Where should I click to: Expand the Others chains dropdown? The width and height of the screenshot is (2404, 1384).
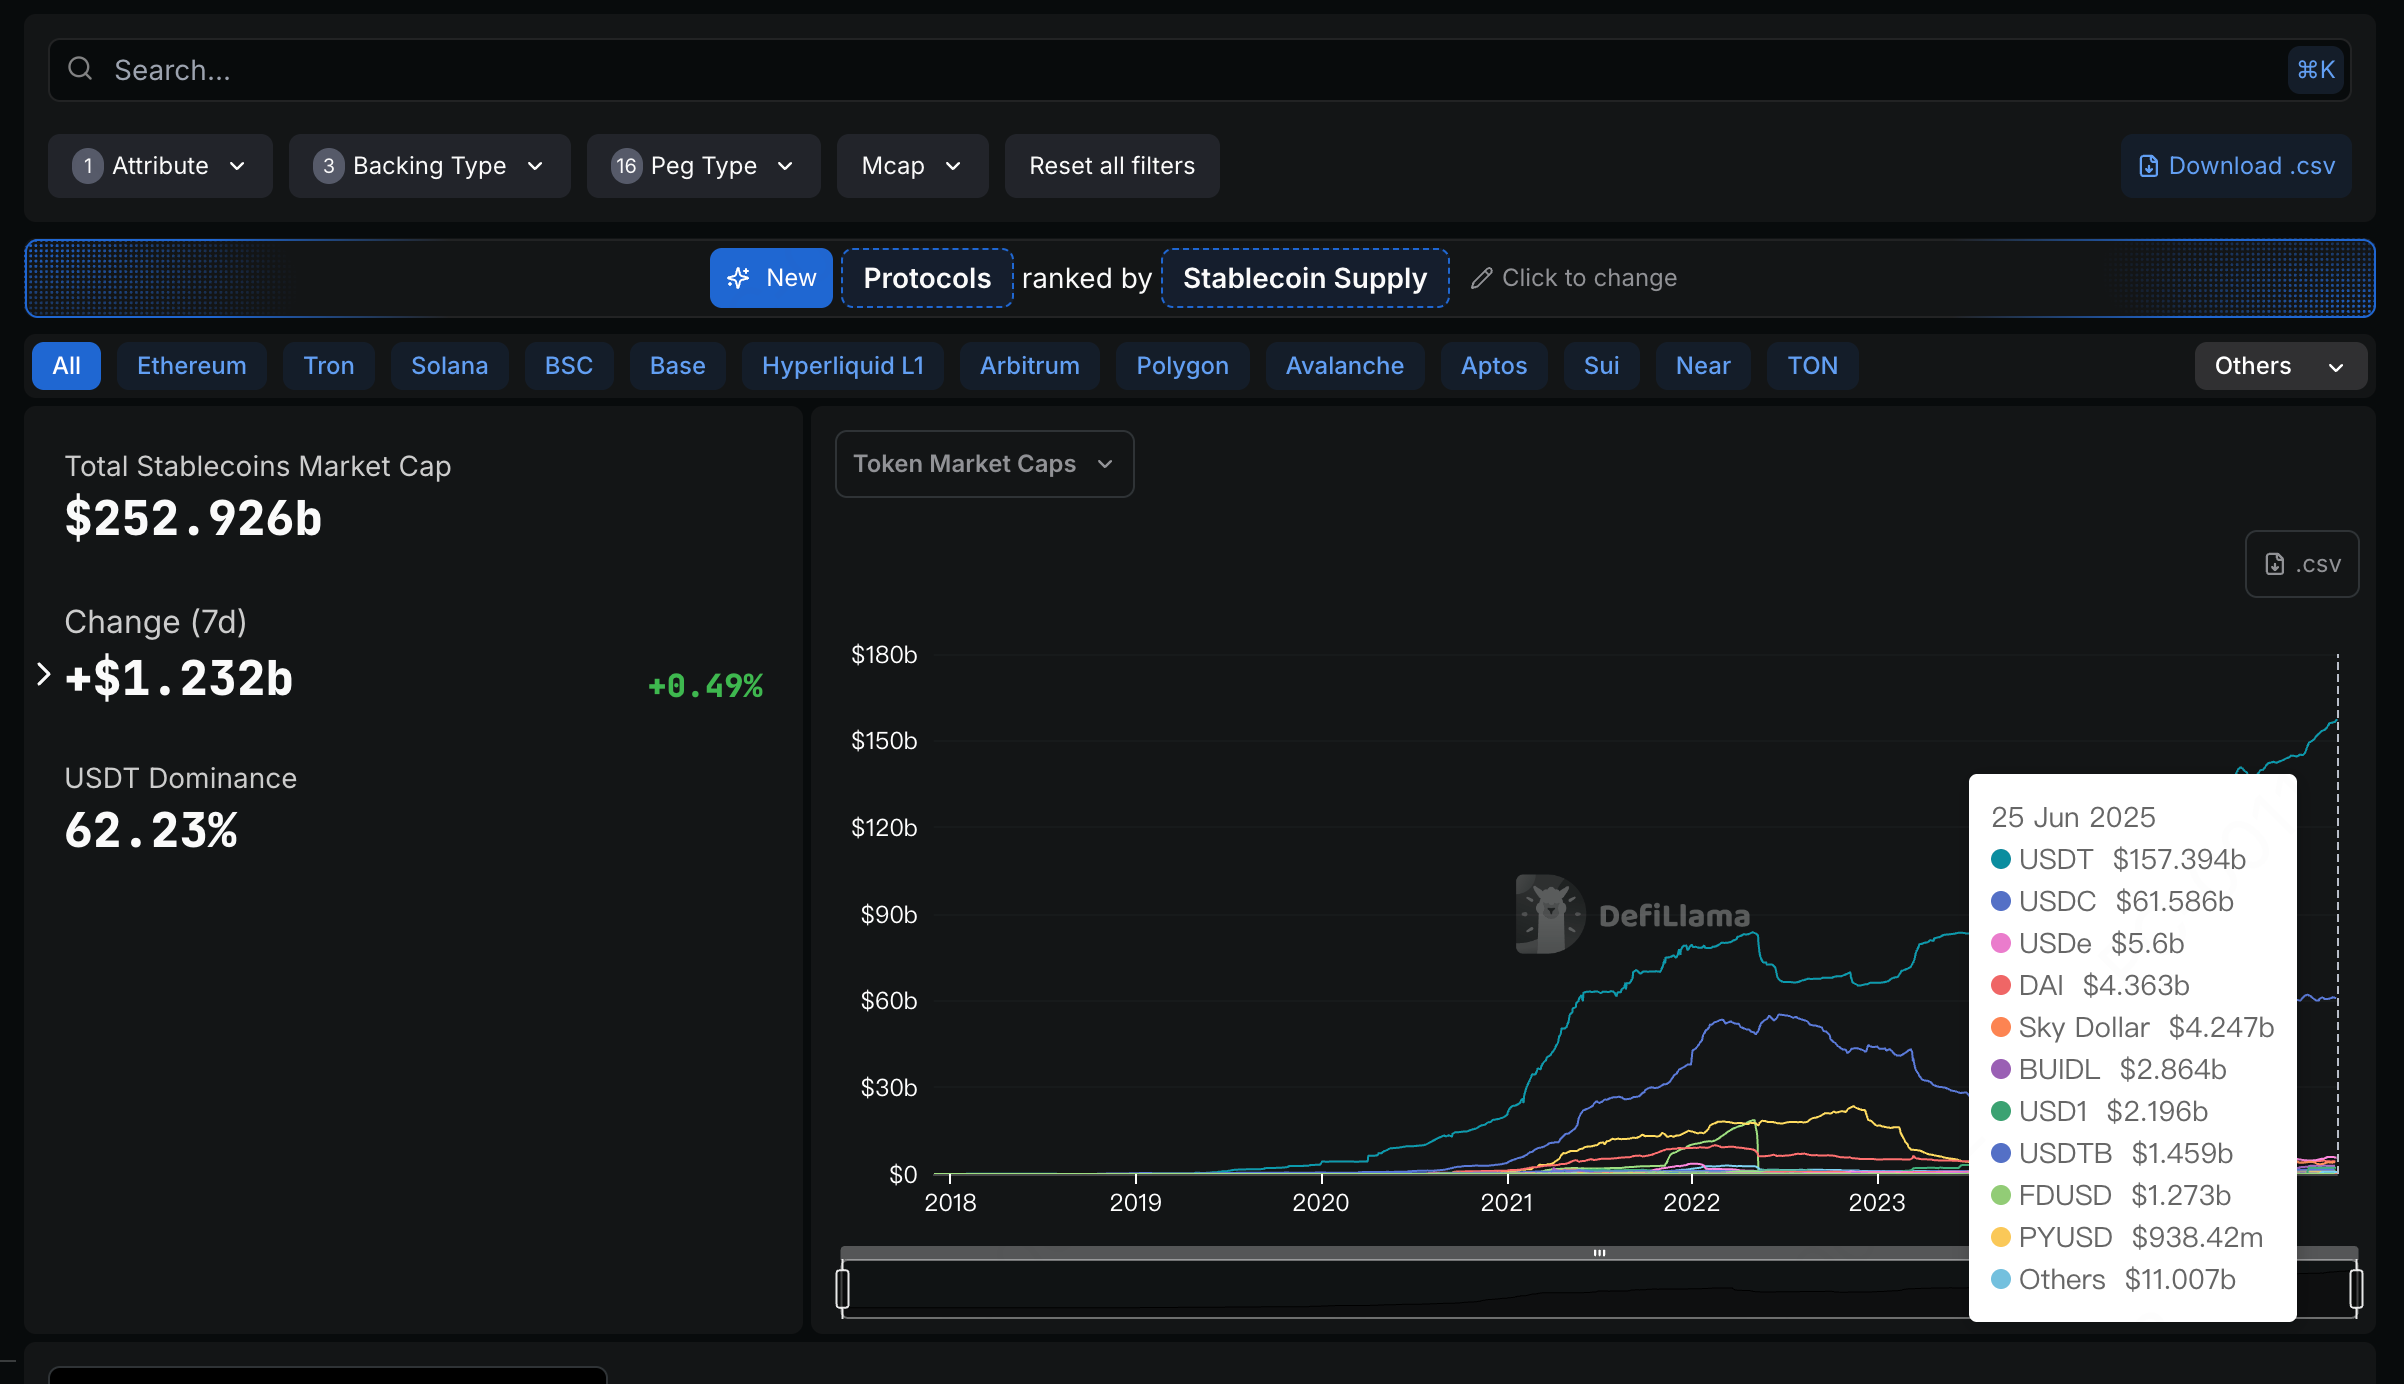[x=2280, y=366]
